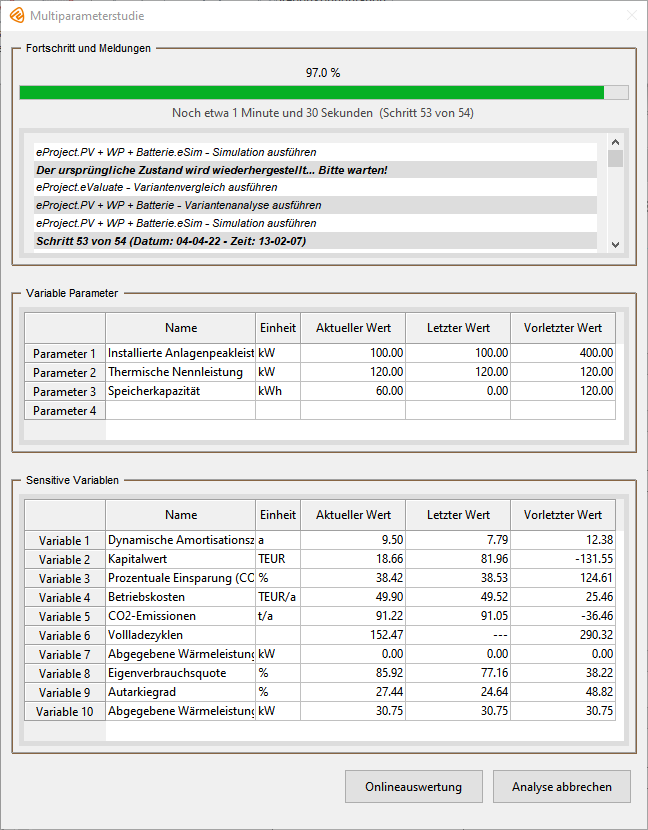Image resolution: width=648 pixels, height=830 pixels.
Task: Click Letzter Wert '---' of Vollladezyklen
Action: point(458,635)
